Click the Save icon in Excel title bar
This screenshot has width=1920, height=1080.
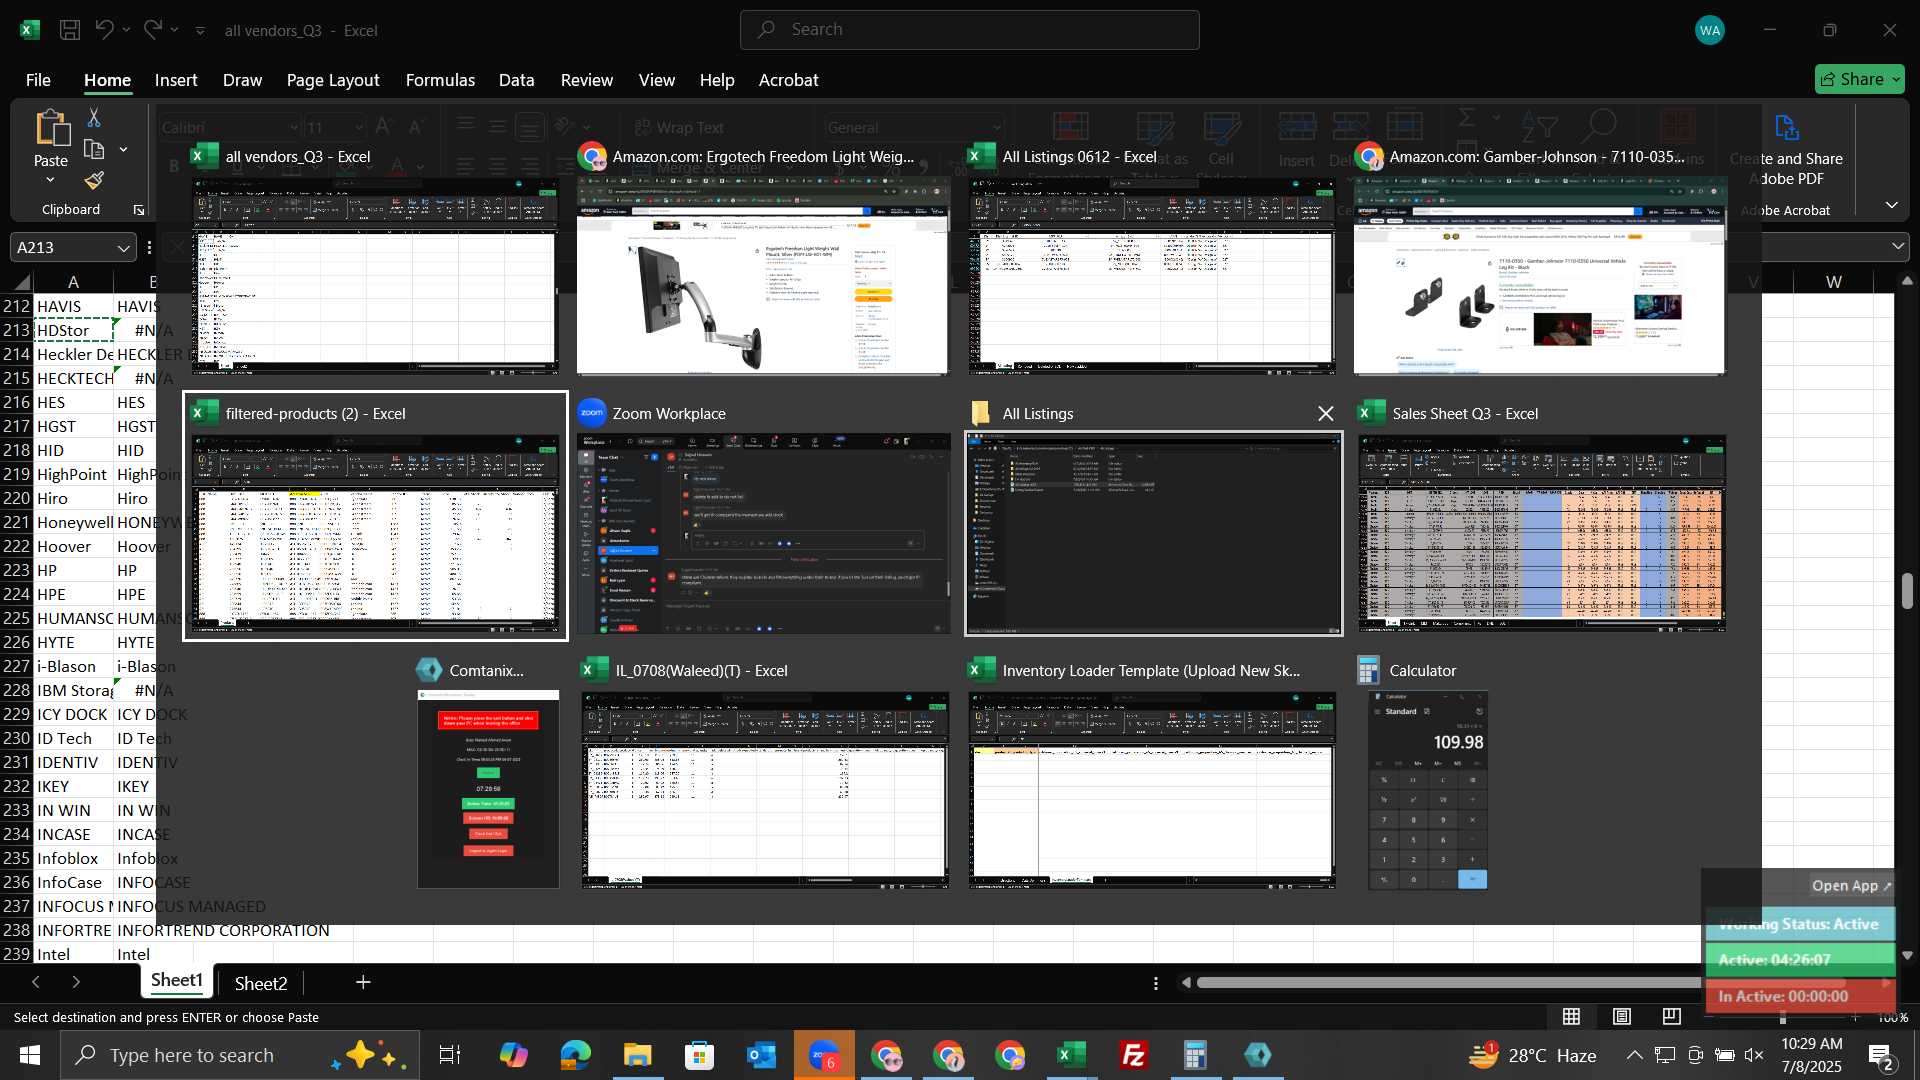click(70, 30)
